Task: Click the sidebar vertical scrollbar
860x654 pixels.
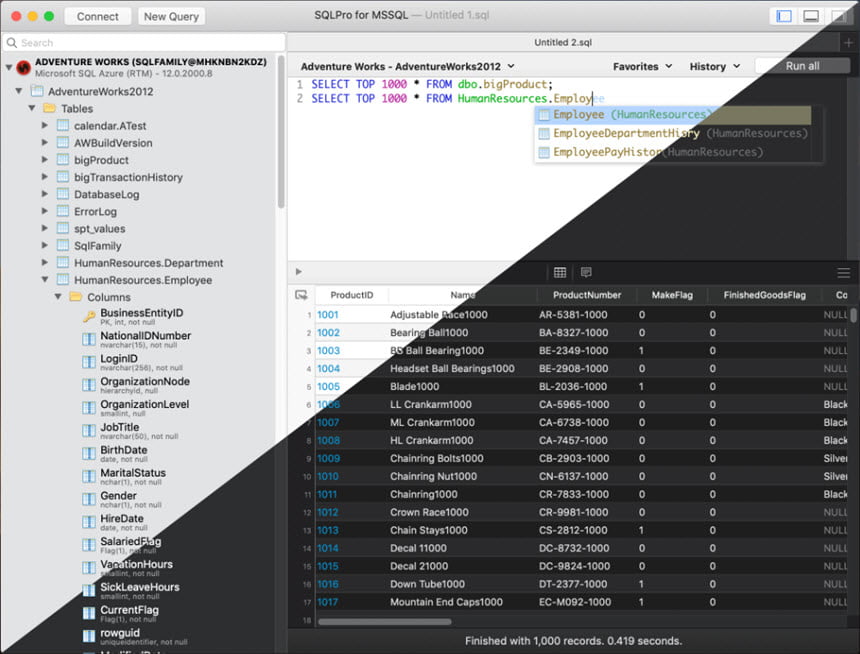Action: pos(281,132)
